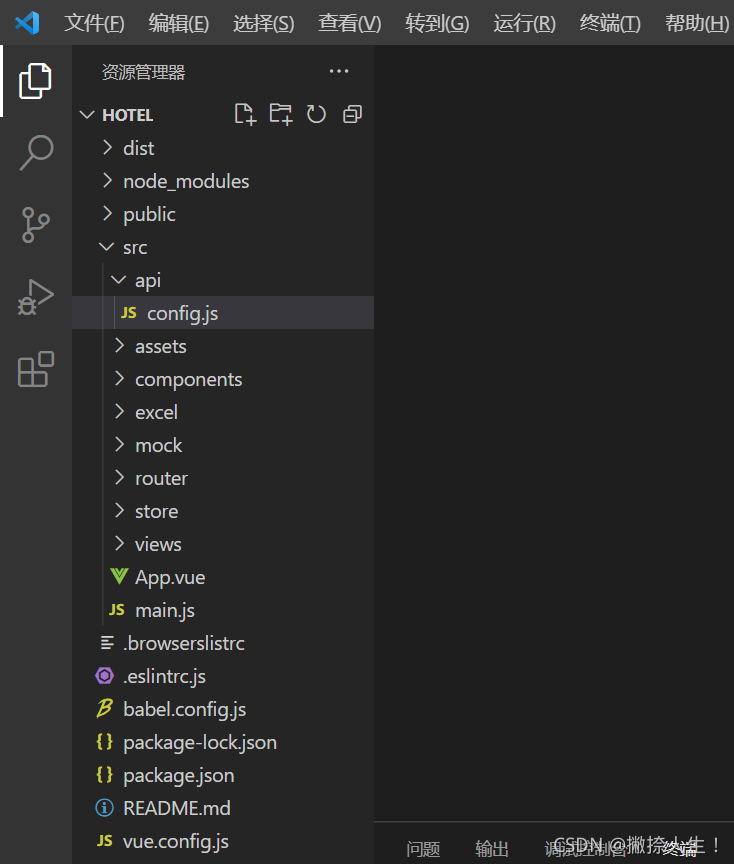Click the VS Code logo icon
This screenshot has height=864, width=734.
[x=28, y=23]
